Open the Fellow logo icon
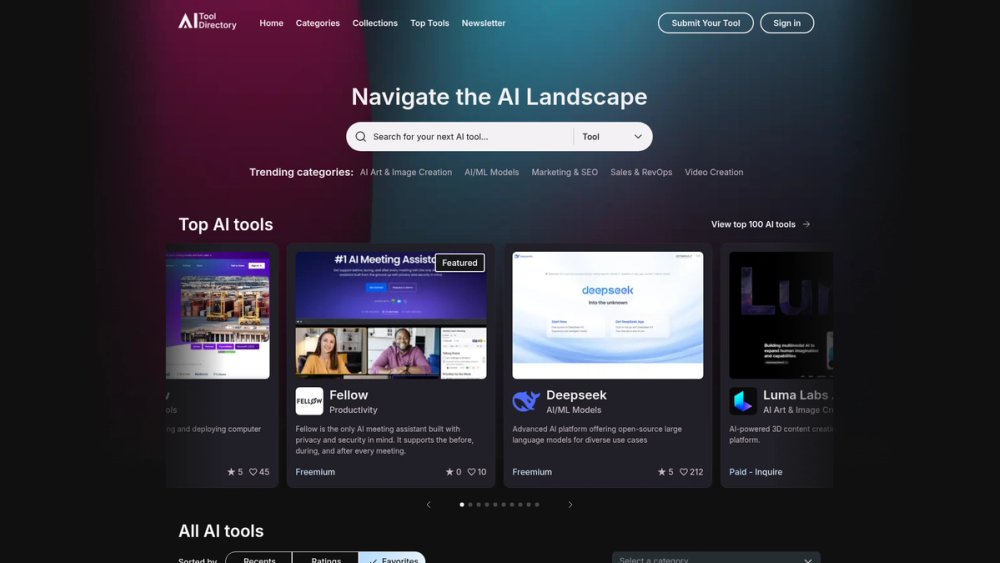This screenshot has width=1000, height=563. 309,401
